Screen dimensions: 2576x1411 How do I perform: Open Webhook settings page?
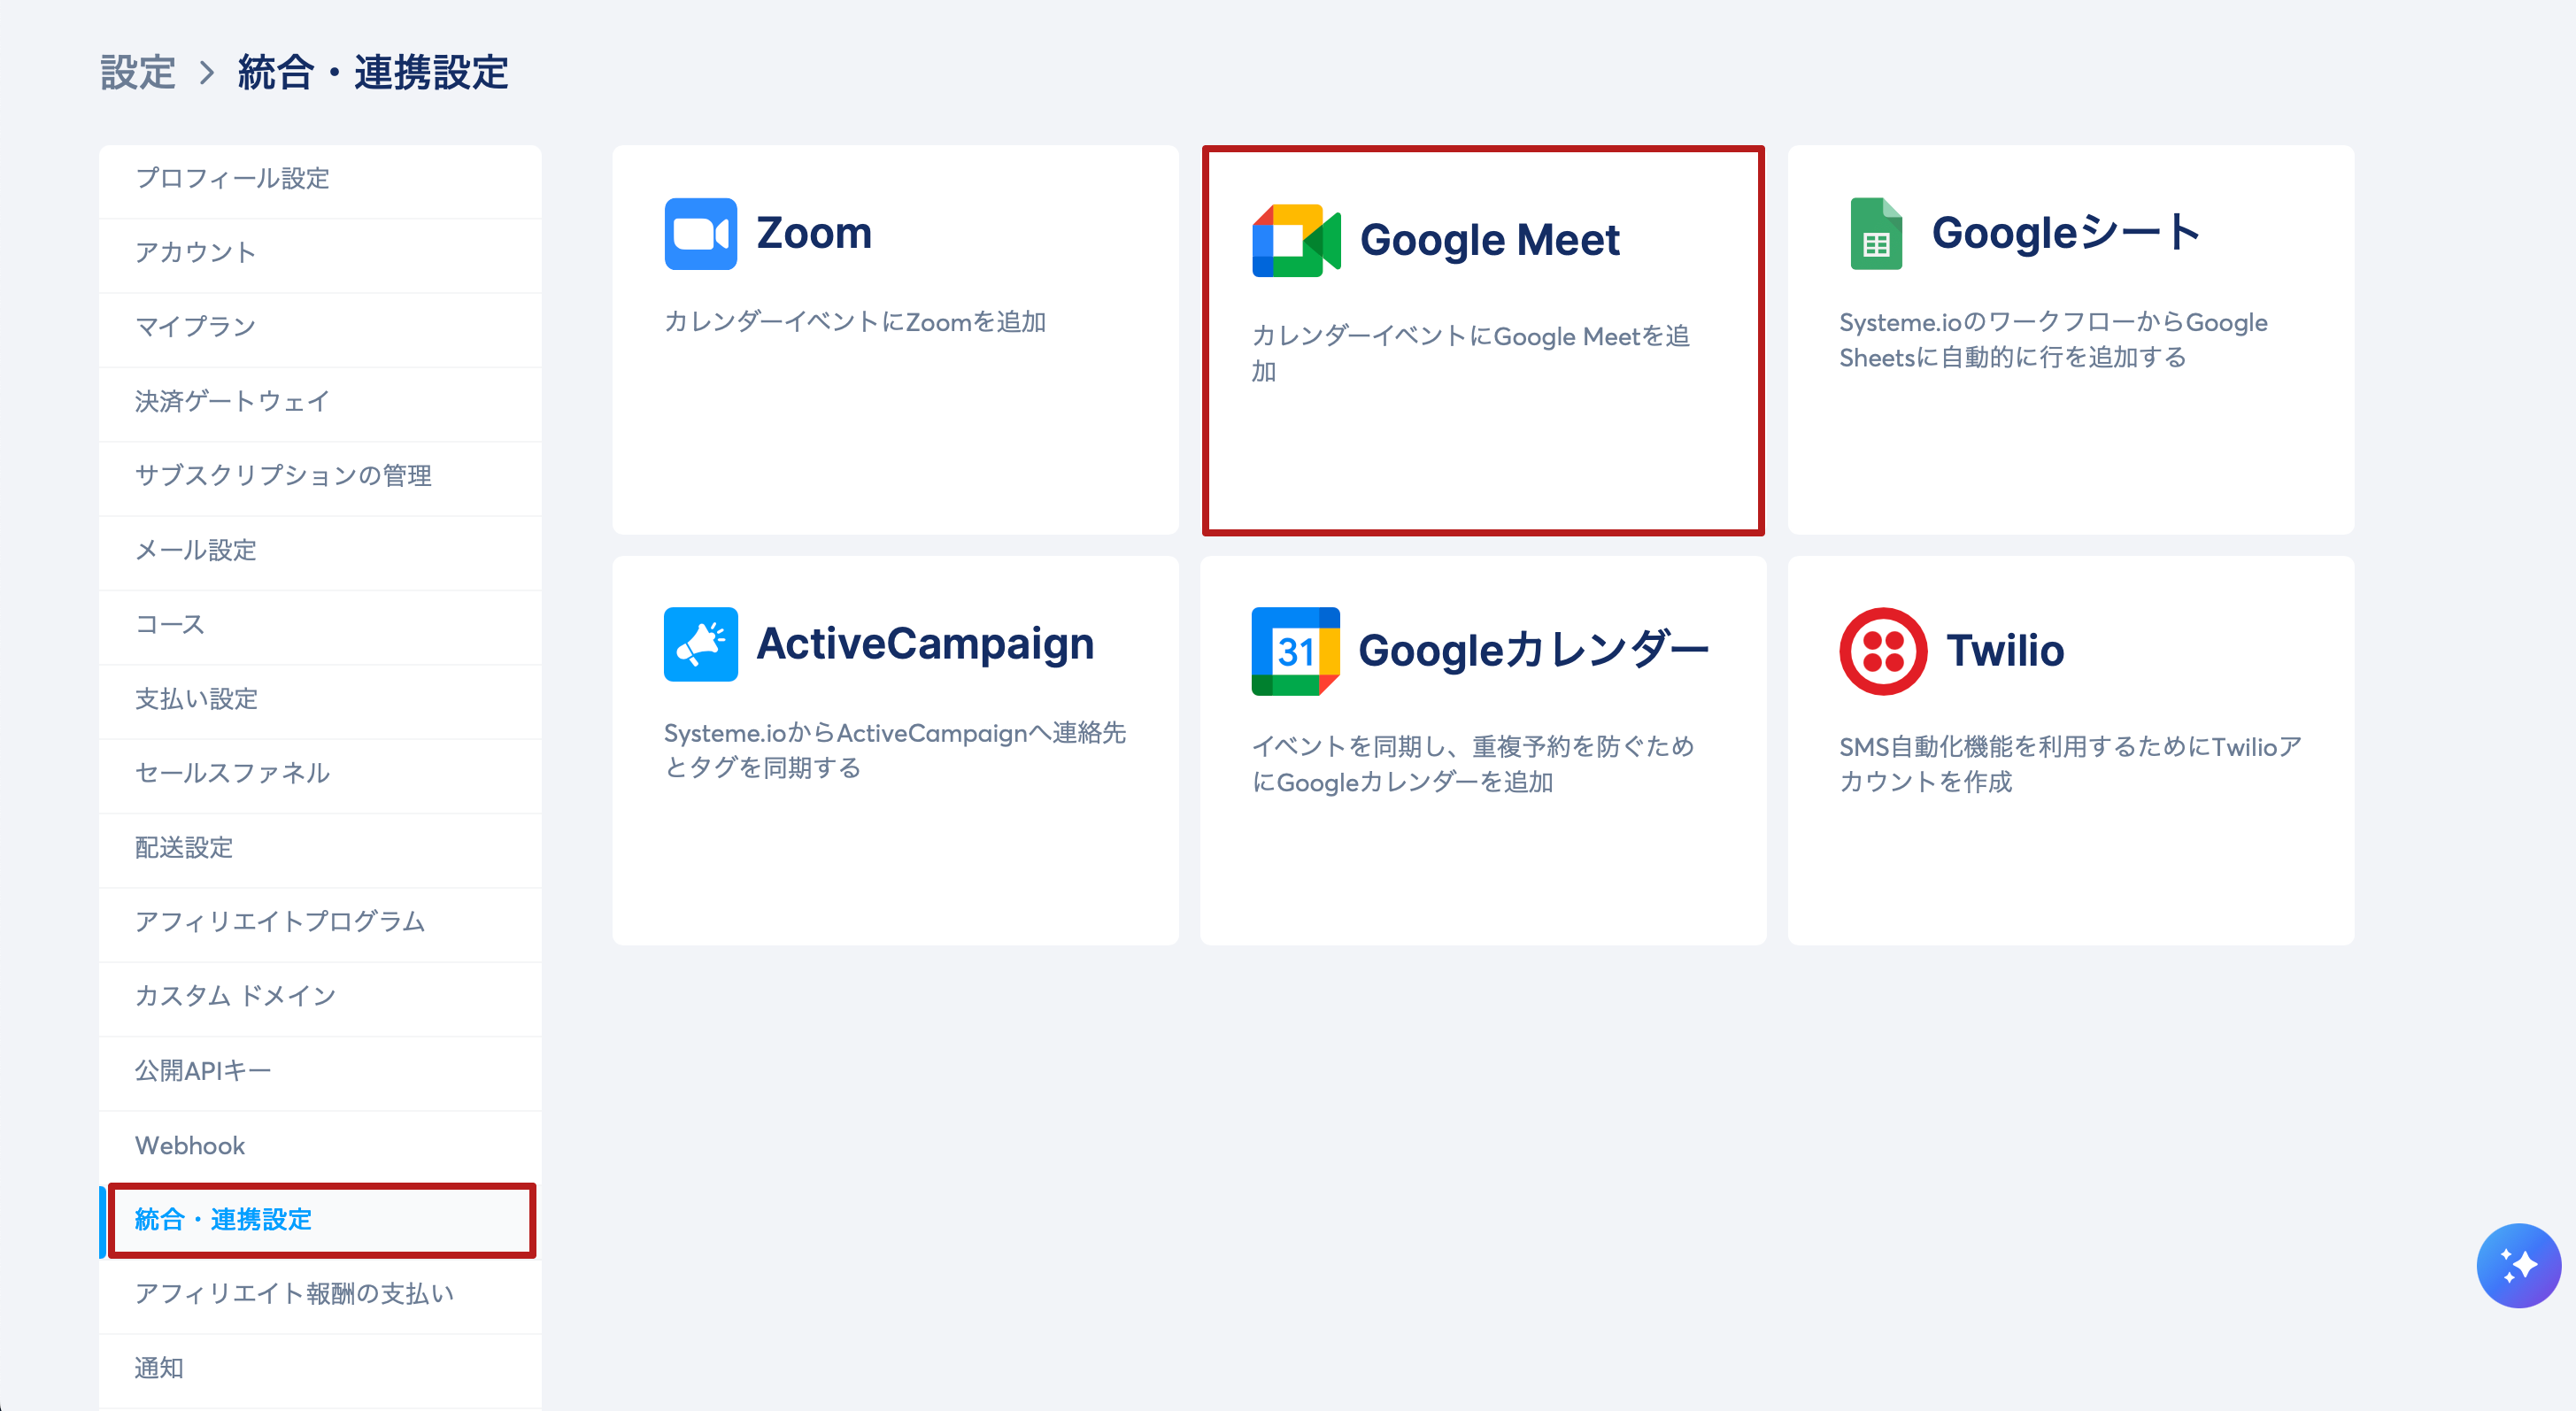[190, 1145]
